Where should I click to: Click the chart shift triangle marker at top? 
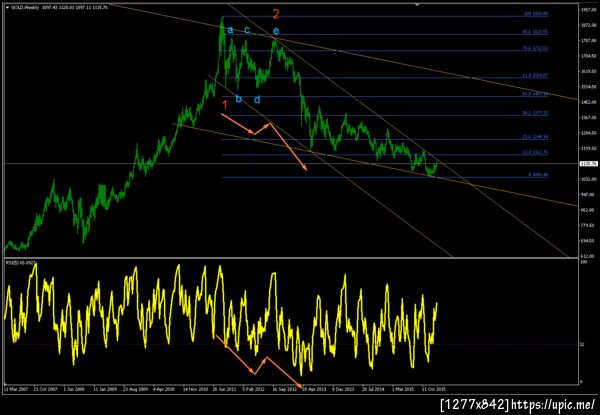pos(417,5)
